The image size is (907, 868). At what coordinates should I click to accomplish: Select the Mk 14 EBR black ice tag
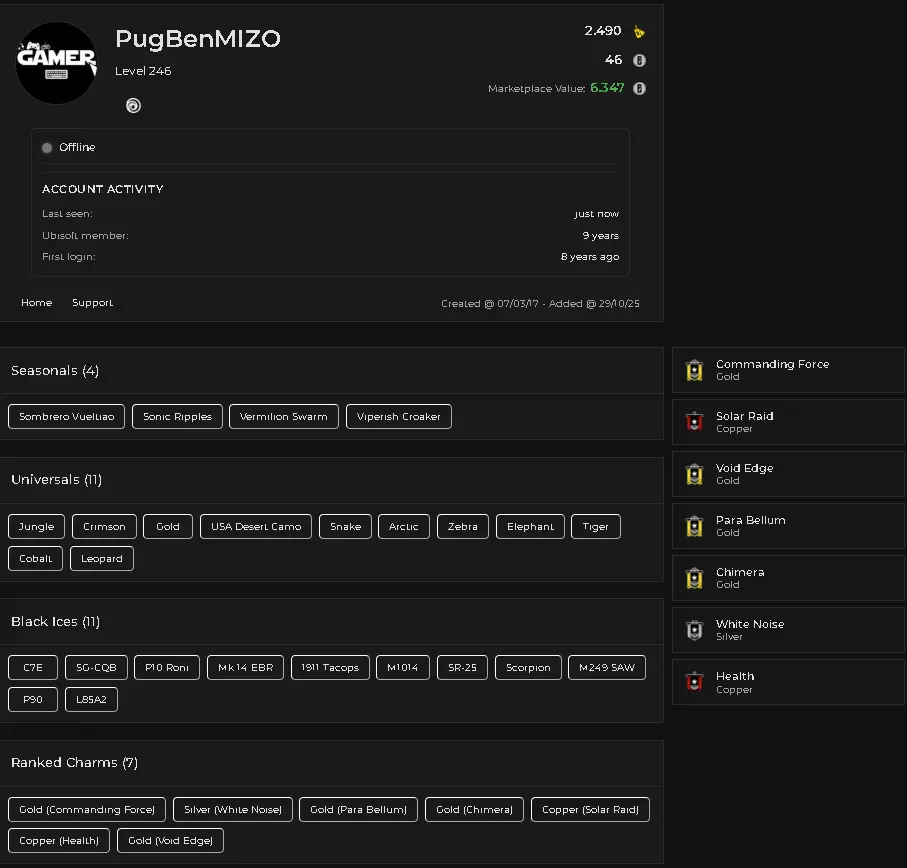pos(245,668)
